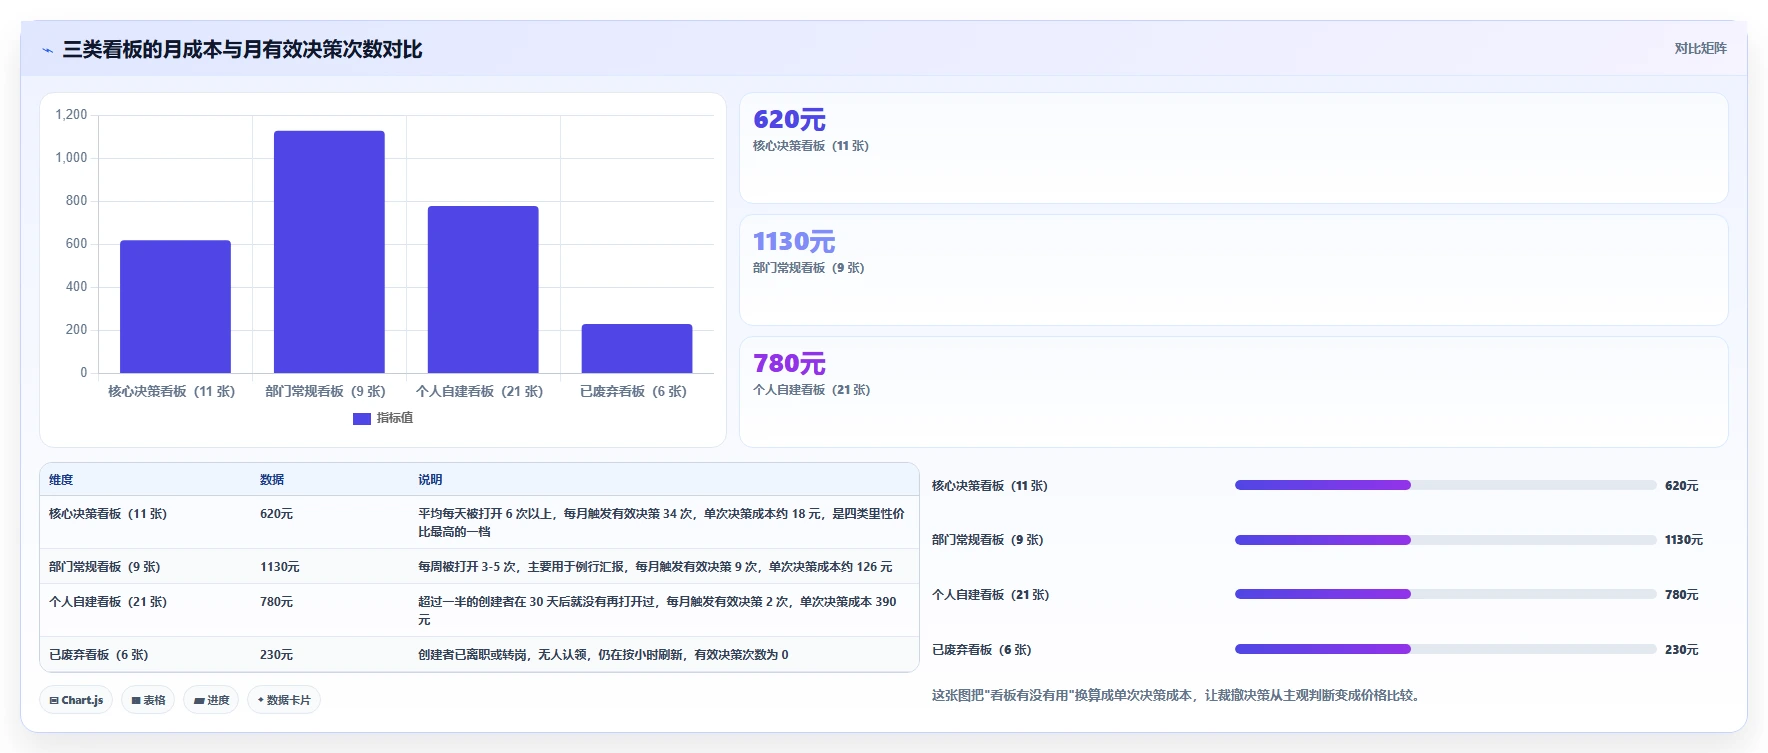Click the 230元 value in the table
The width and height of the screenshot is (1768, 753).
click(x=277, y=655)
